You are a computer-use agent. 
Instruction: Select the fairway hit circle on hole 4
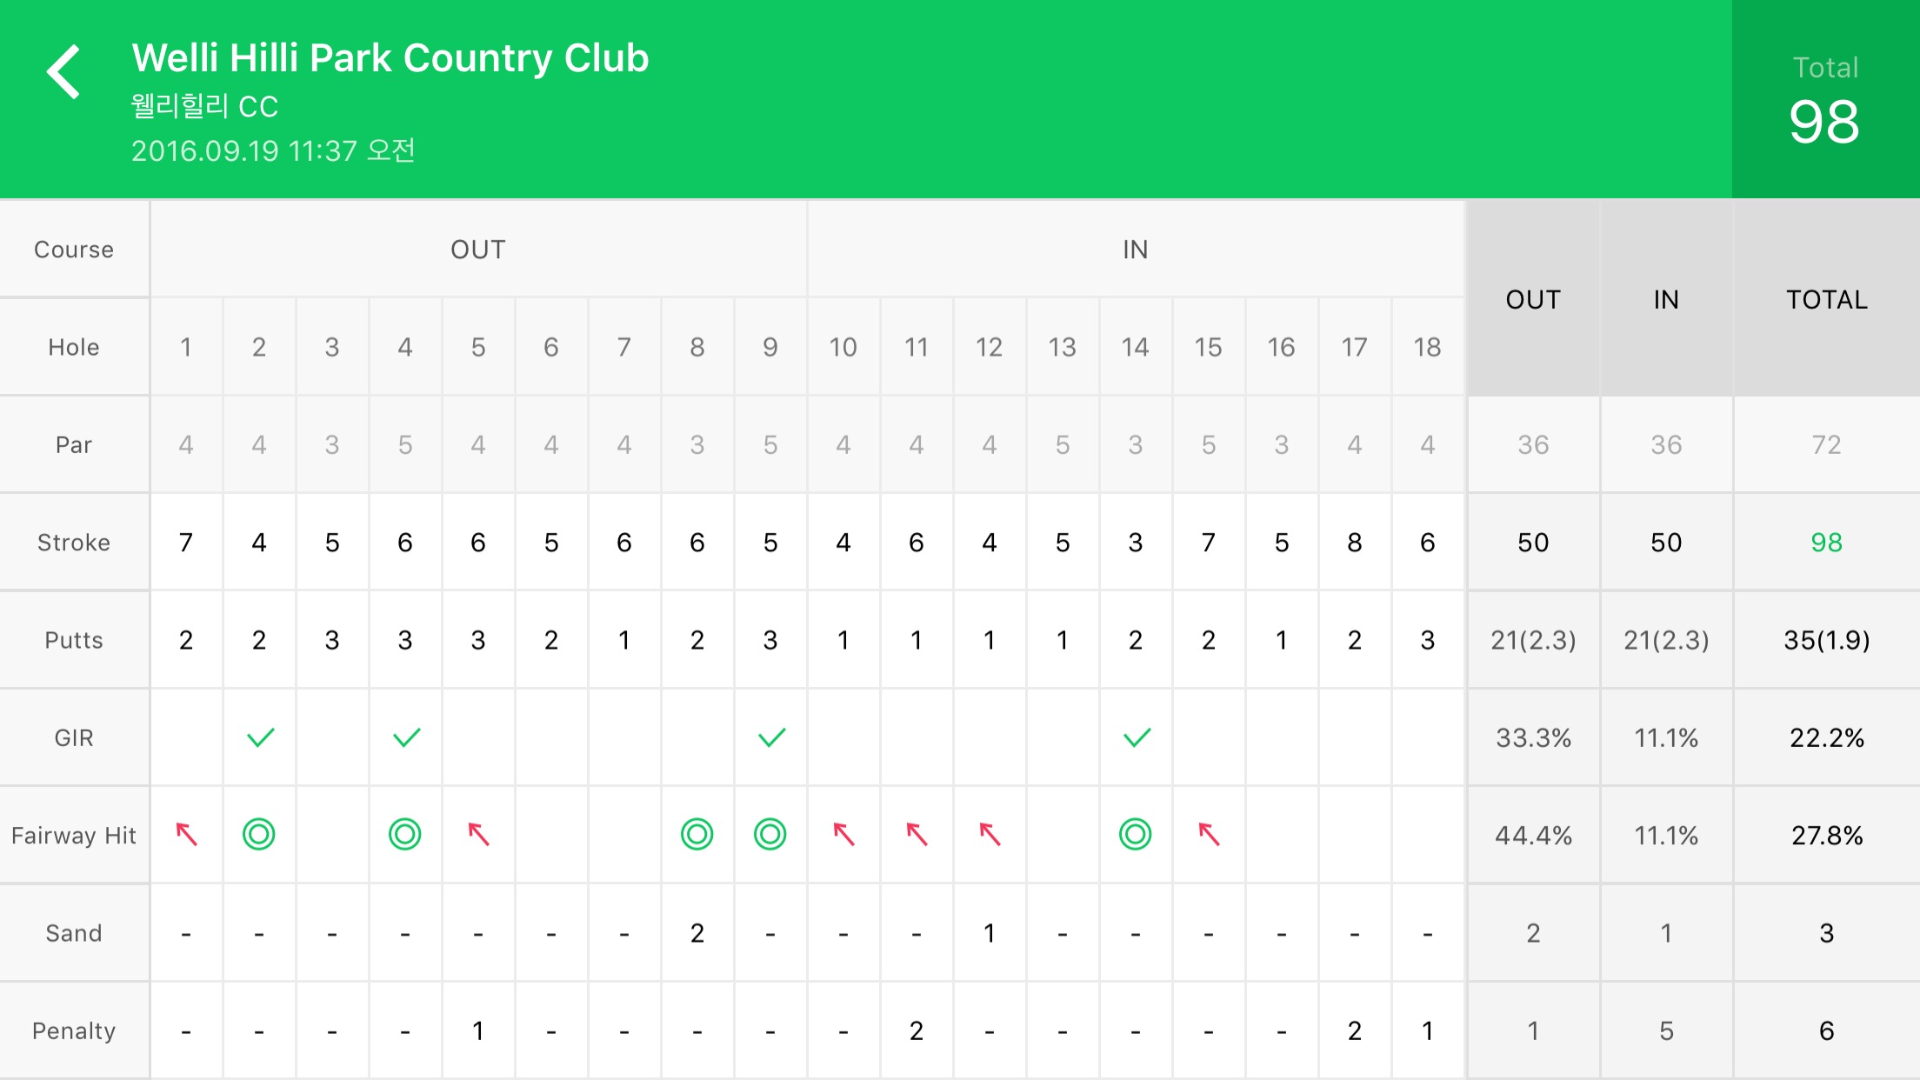[x=405, y=834]
